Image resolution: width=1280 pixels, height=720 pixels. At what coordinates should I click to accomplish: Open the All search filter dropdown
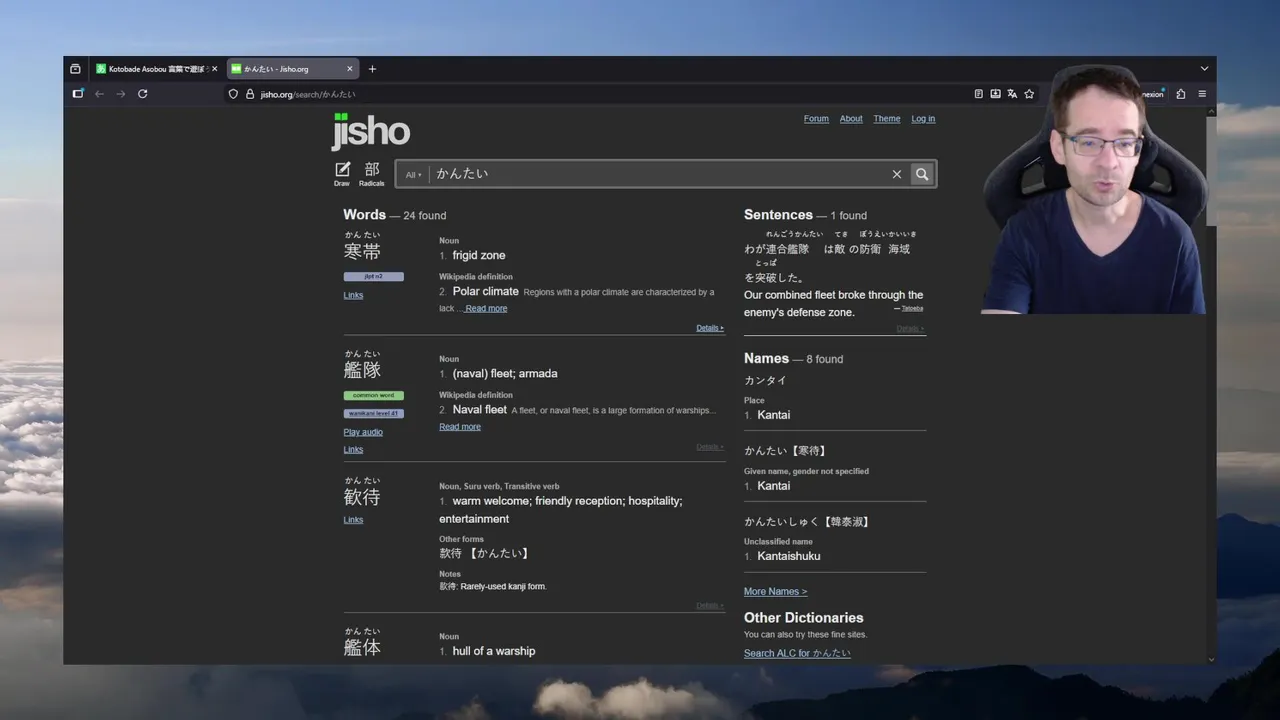[412, 174]
